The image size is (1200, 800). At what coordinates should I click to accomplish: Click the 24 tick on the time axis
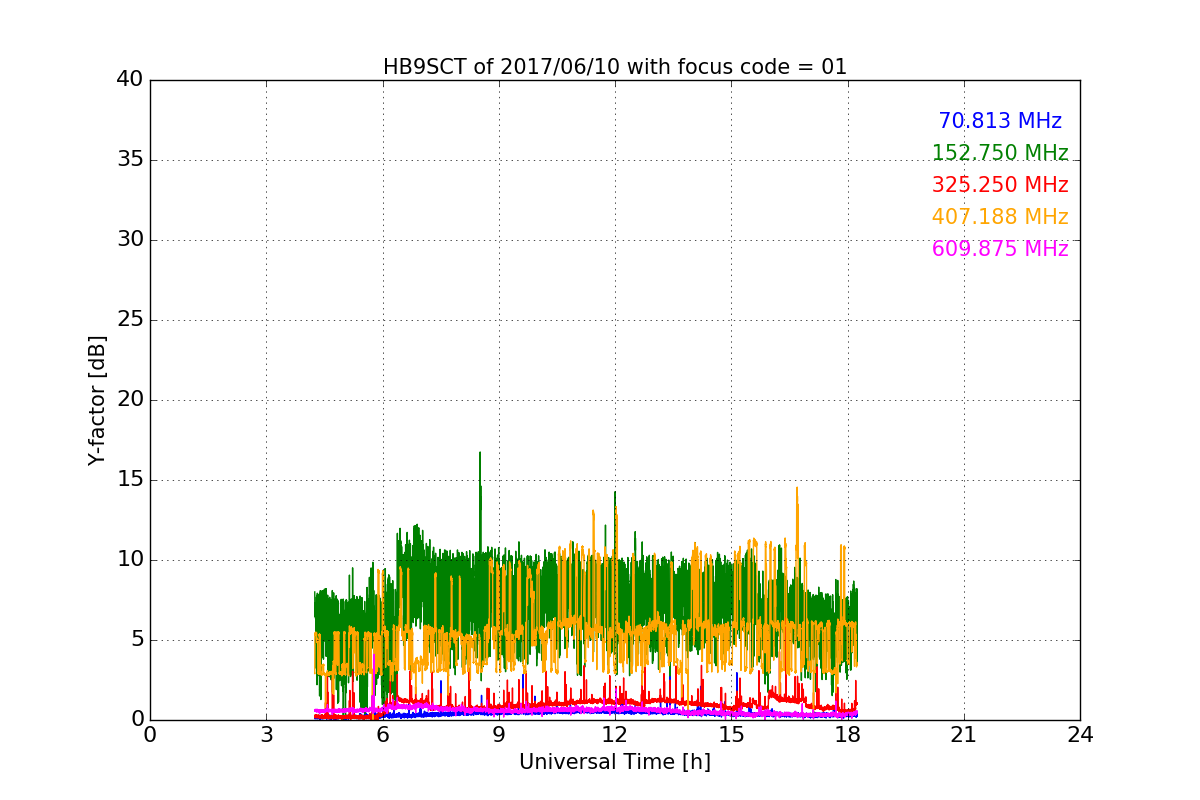pyautogui.click(x=1080, y=735)
